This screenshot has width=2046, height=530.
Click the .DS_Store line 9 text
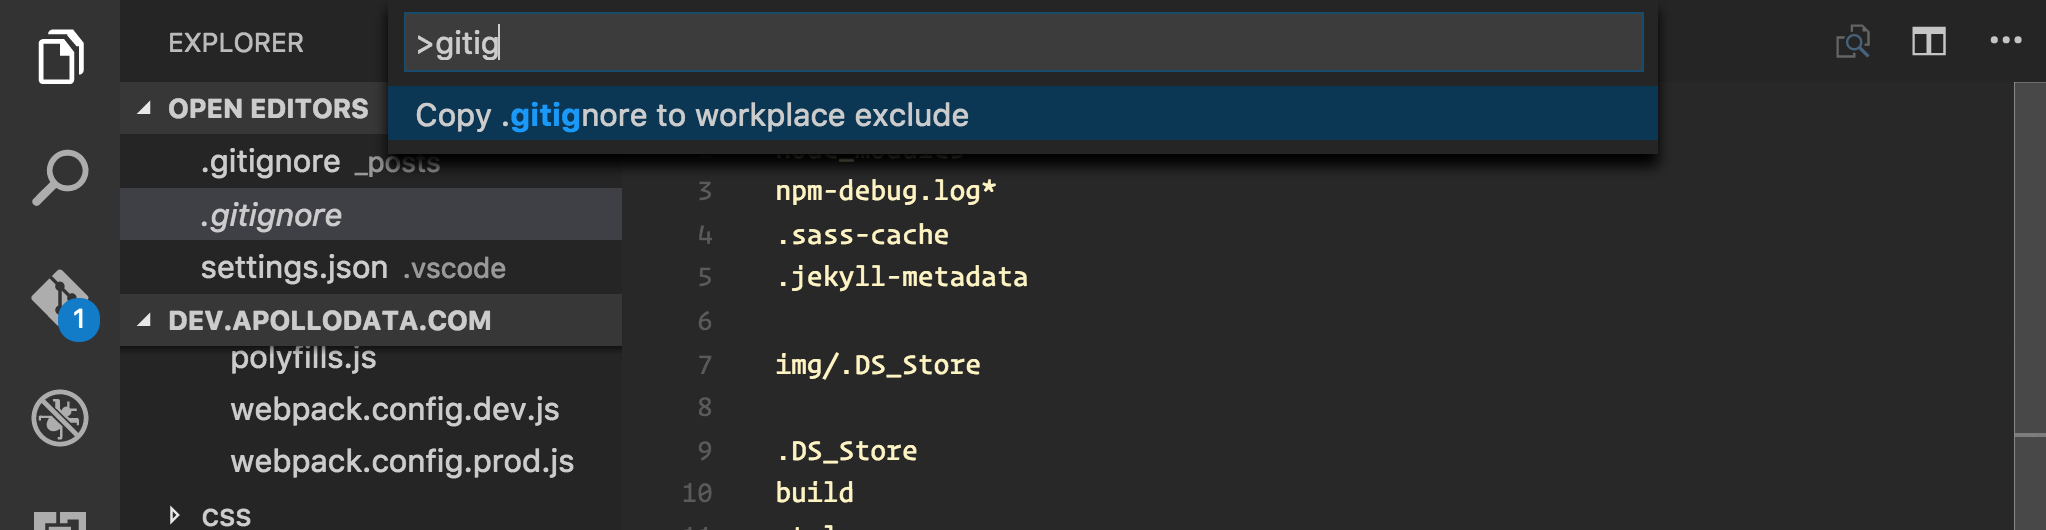846,451
